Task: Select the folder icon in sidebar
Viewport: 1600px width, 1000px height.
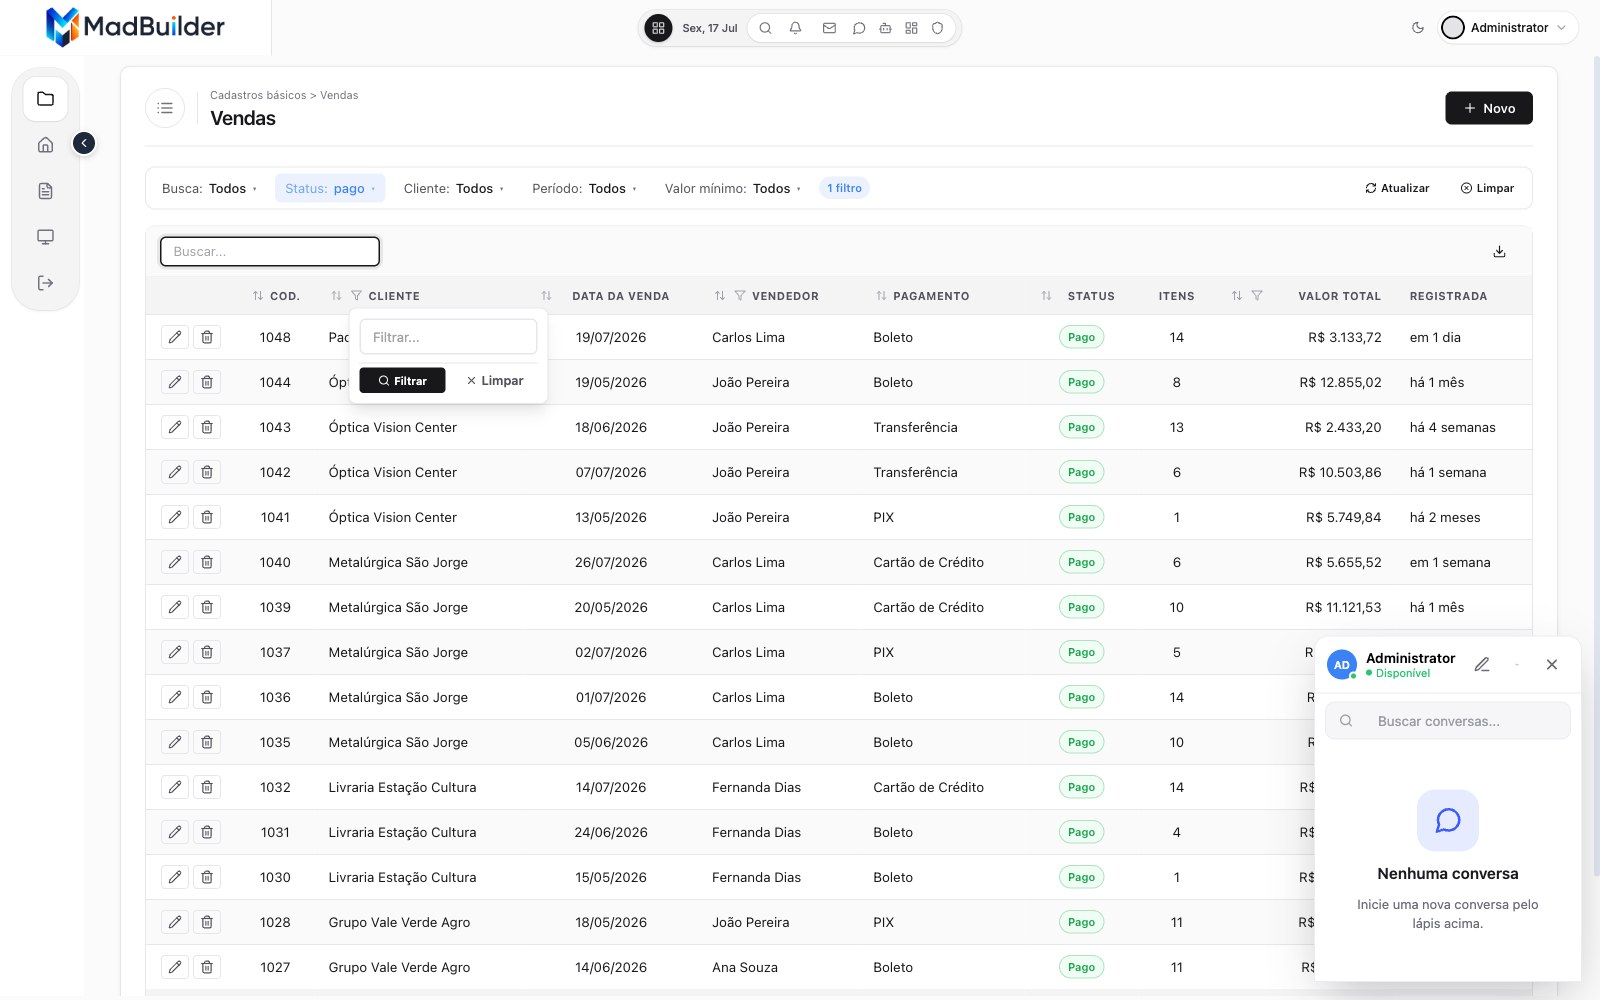Action: (45, 99)
